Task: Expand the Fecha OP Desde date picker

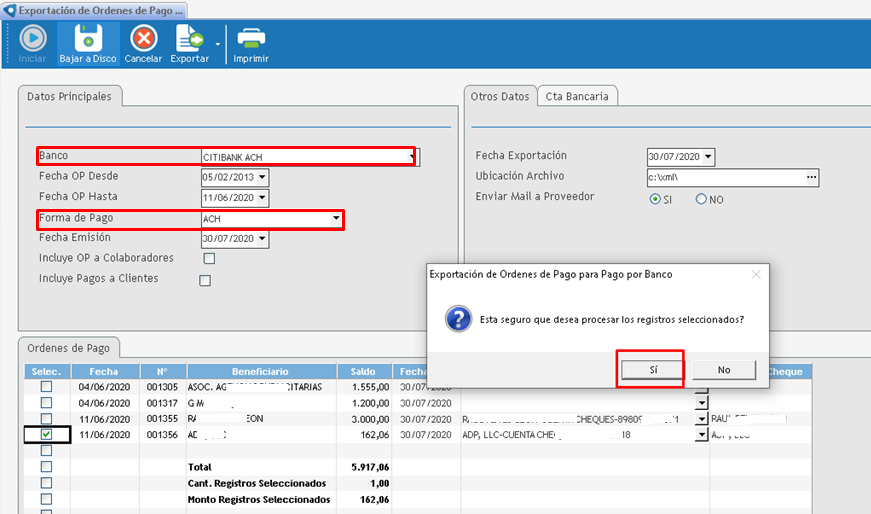Action: (262, 177)
